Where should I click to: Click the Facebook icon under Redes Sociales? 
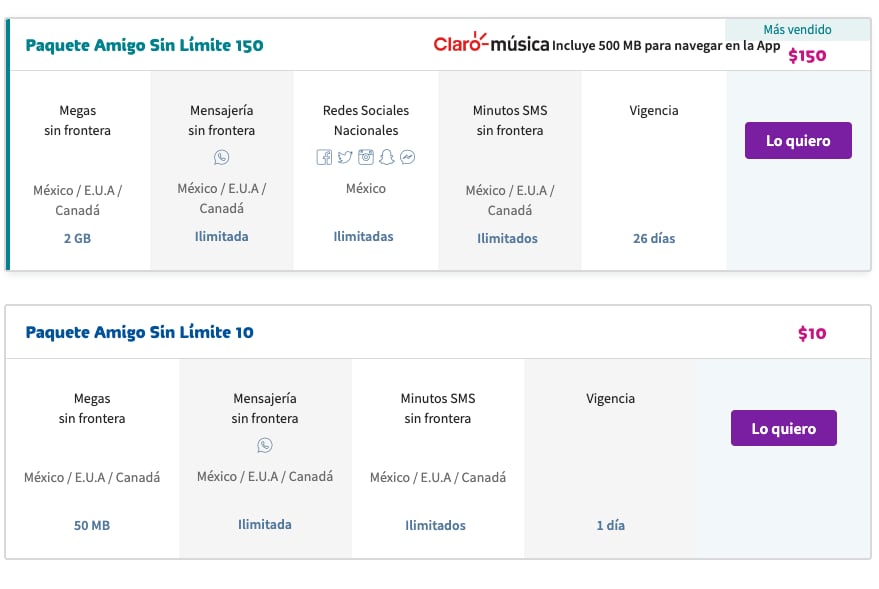pos(324,157)
